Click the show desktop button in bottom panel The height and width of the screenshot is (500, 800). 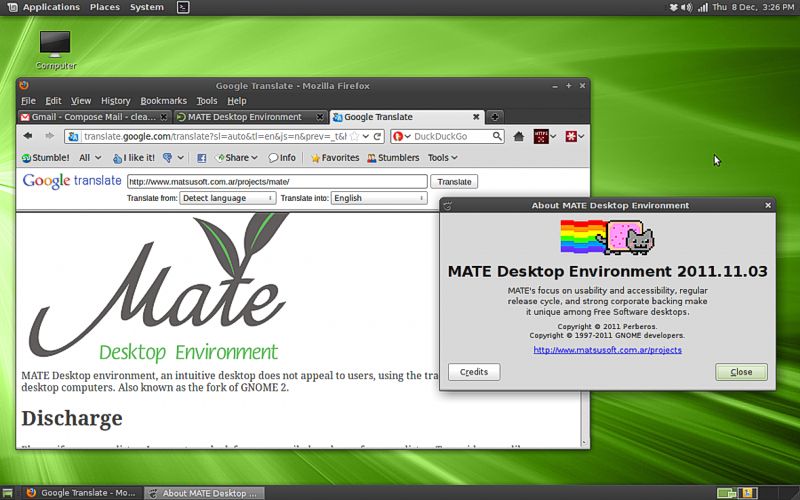tap(8, 493)
